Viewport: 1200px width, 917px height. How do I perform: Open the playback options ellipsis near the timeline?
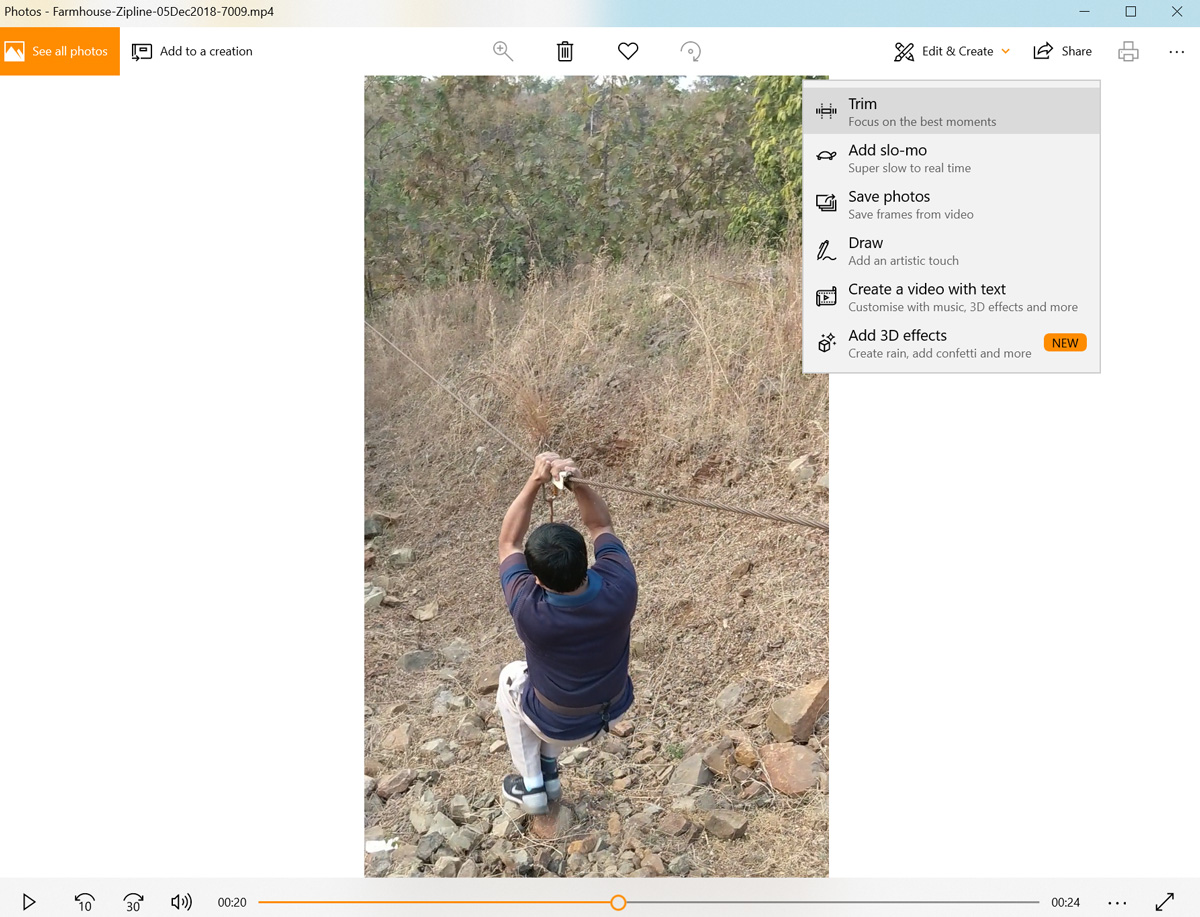coord(1117,901)
